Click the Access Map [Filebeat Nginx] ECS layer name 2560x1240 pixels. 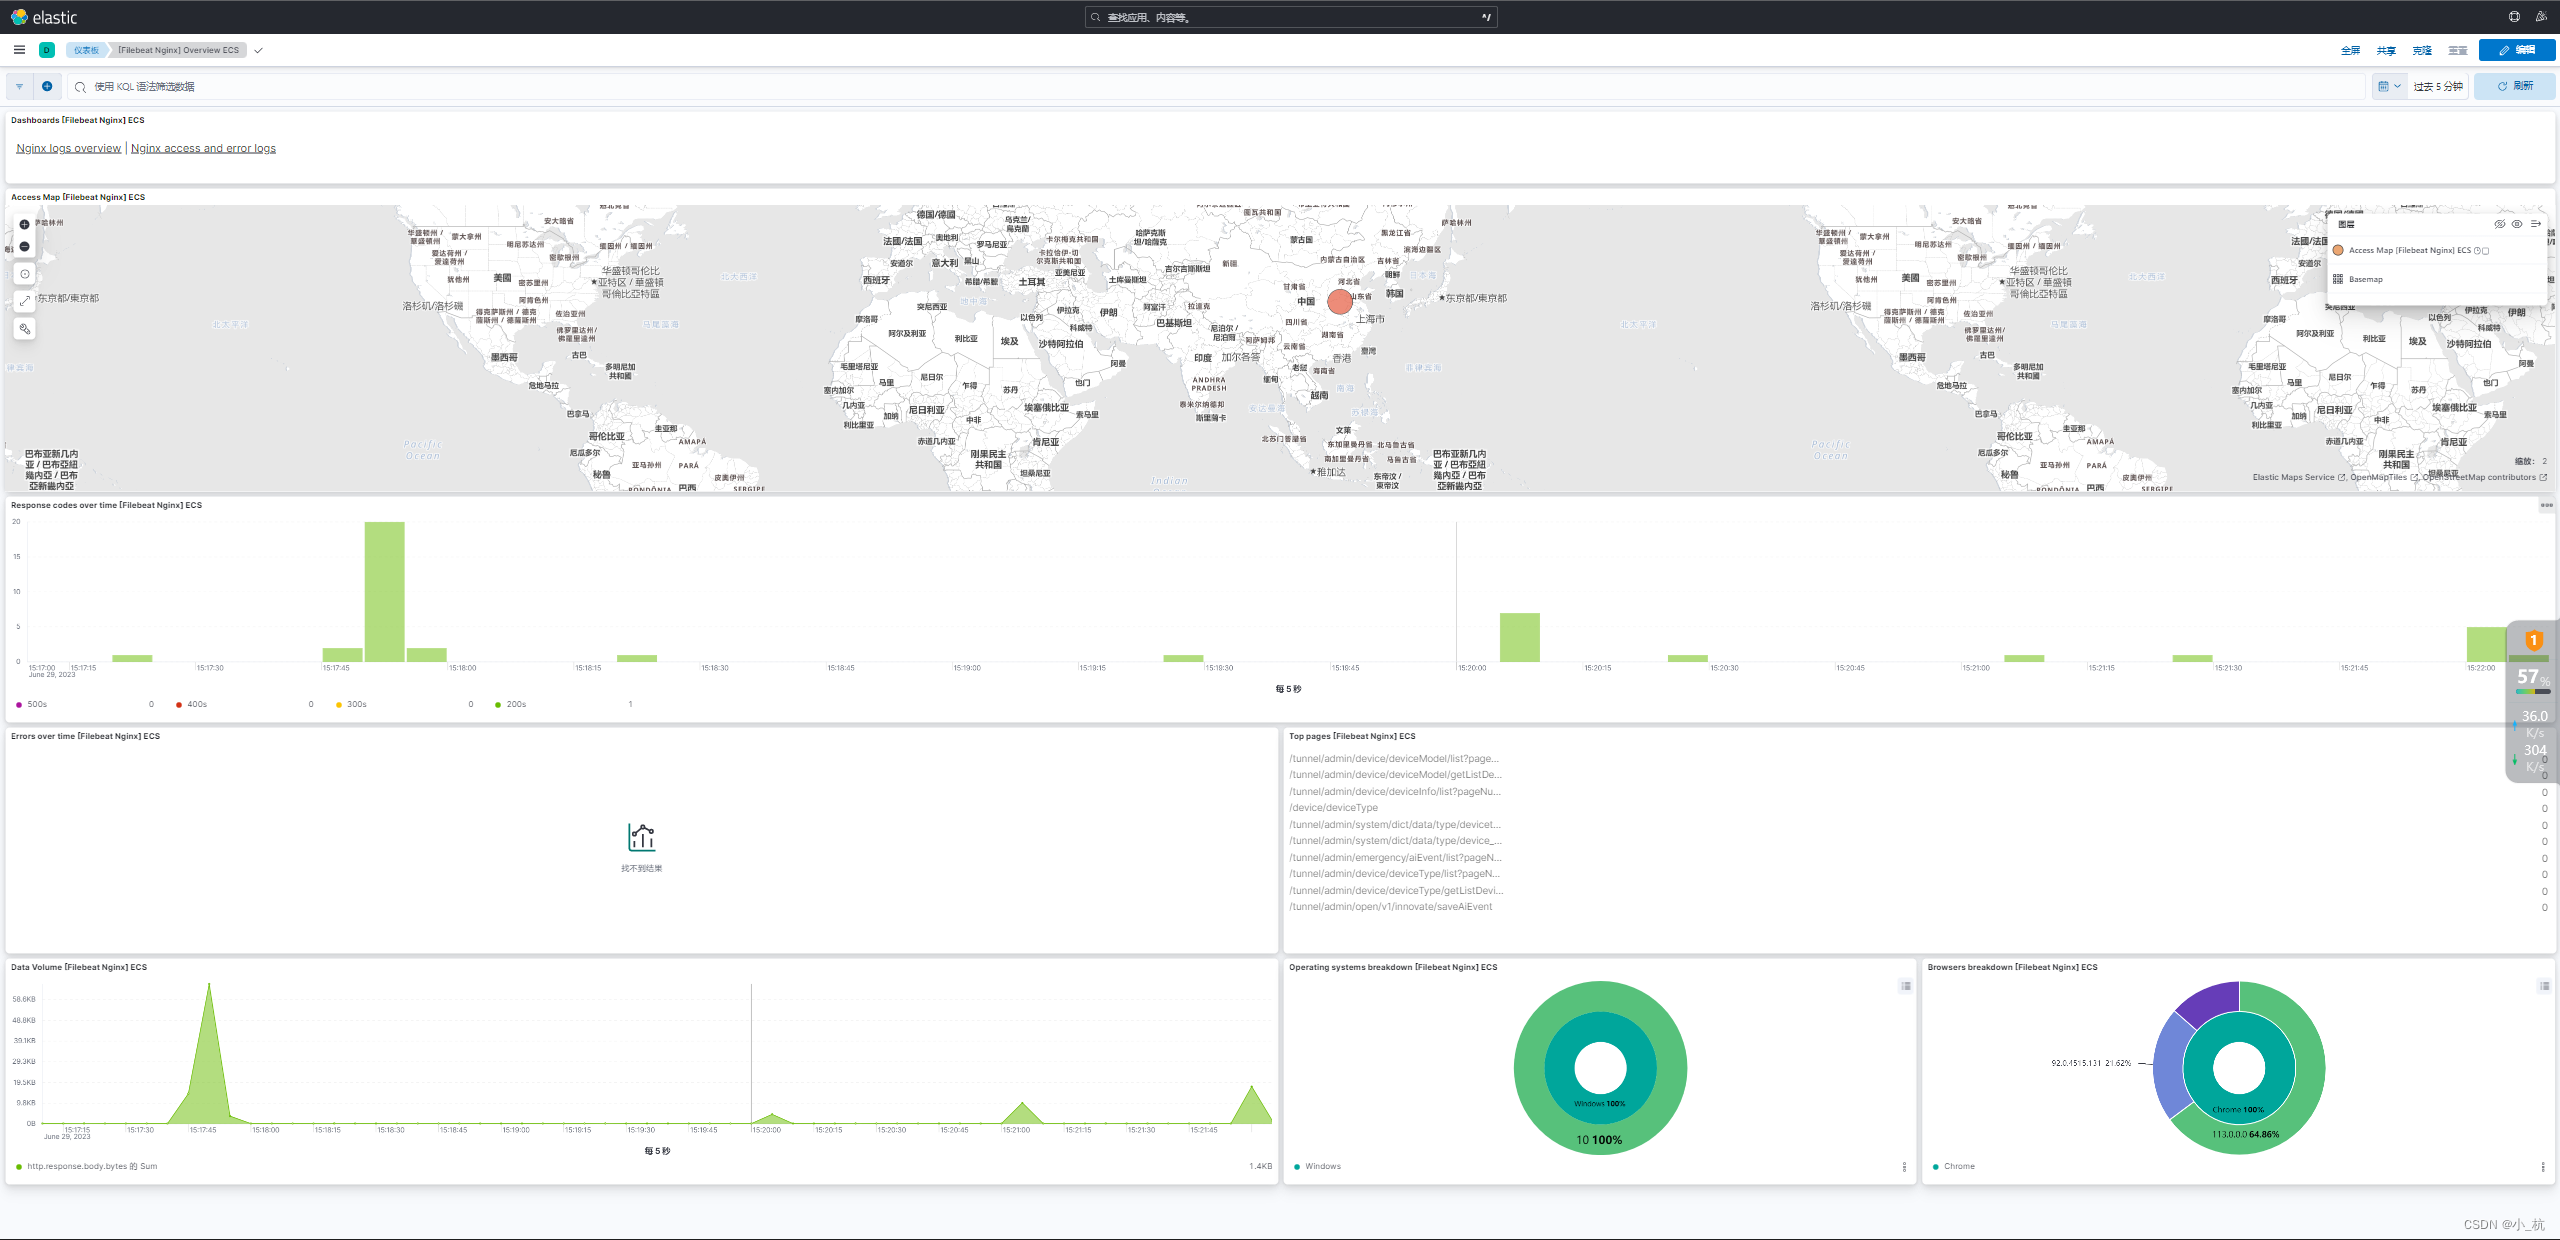click(2409, 250)
